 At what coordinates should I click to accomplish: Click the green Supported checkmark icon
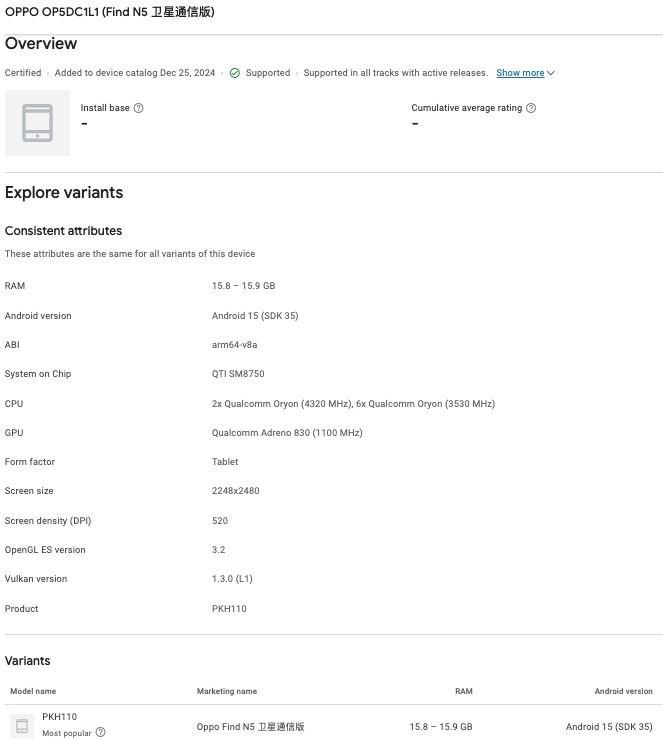[235, 73]
